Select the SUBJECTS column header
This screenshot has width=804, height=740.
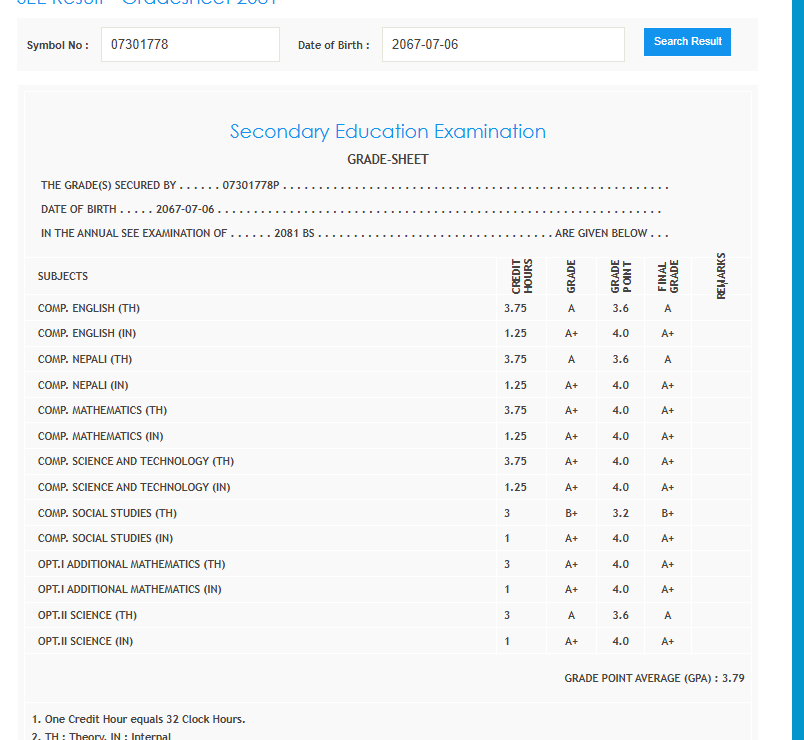pyautogui.click(x=63, y=276)
